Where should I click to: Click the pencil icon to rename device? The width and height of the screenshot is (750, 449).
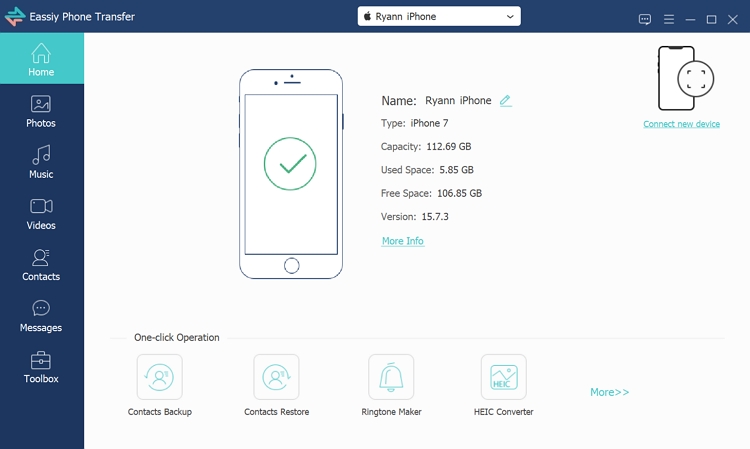(x=505, y=101)
